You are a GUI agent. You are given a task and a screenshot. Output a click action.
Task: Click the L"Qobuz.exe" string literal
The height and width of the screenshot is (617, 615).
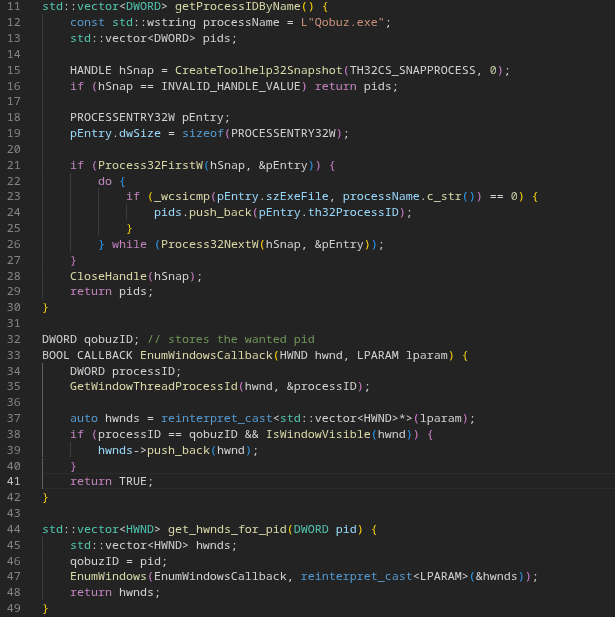342,22
